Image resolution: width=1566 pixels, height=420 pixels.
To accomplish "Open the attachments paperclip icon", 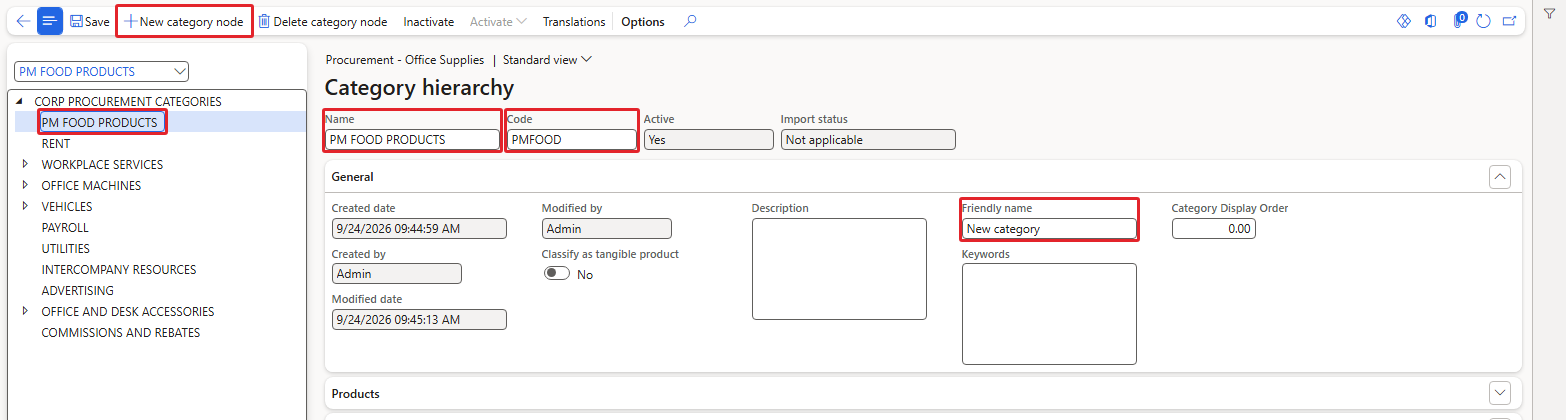I will click(1460, 21).
